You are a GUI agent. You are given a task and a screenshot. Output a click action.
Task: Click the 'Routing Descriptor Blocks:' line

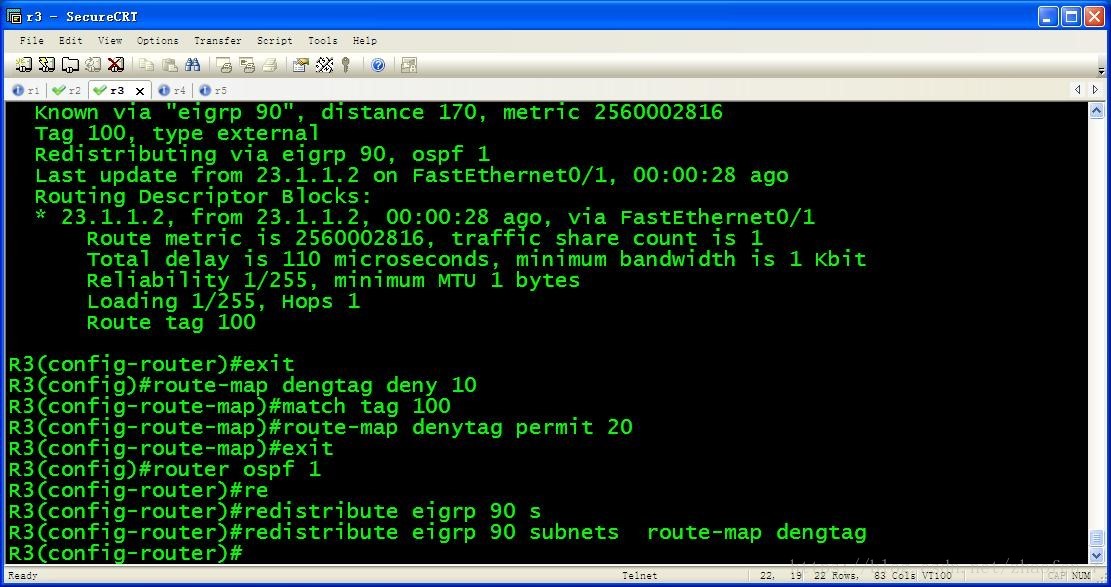203,196
